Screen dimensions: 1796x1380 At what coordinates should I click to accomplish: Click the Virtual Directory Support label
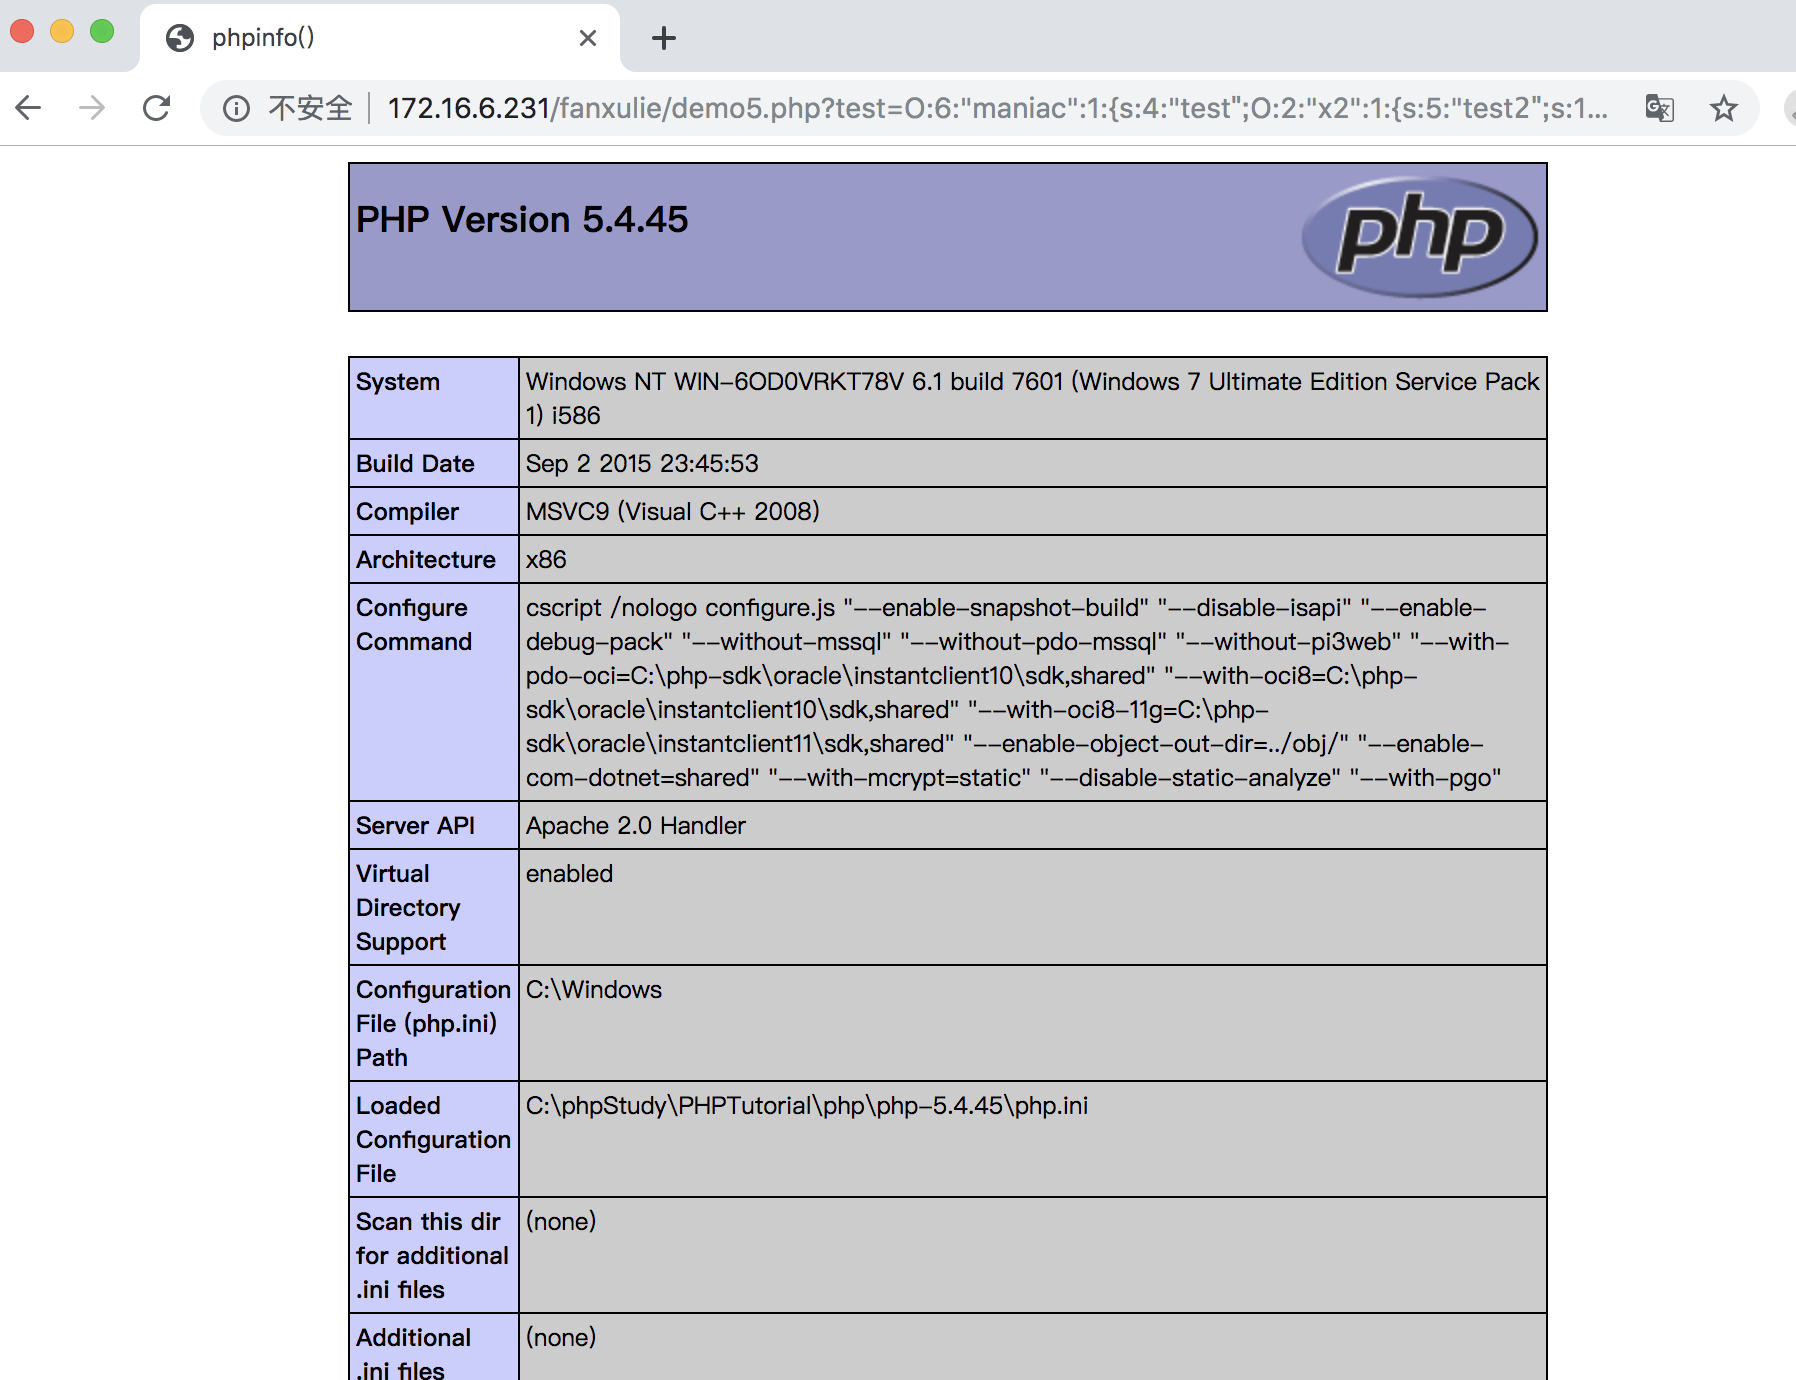pyautogui.click(x=408, y=908)
